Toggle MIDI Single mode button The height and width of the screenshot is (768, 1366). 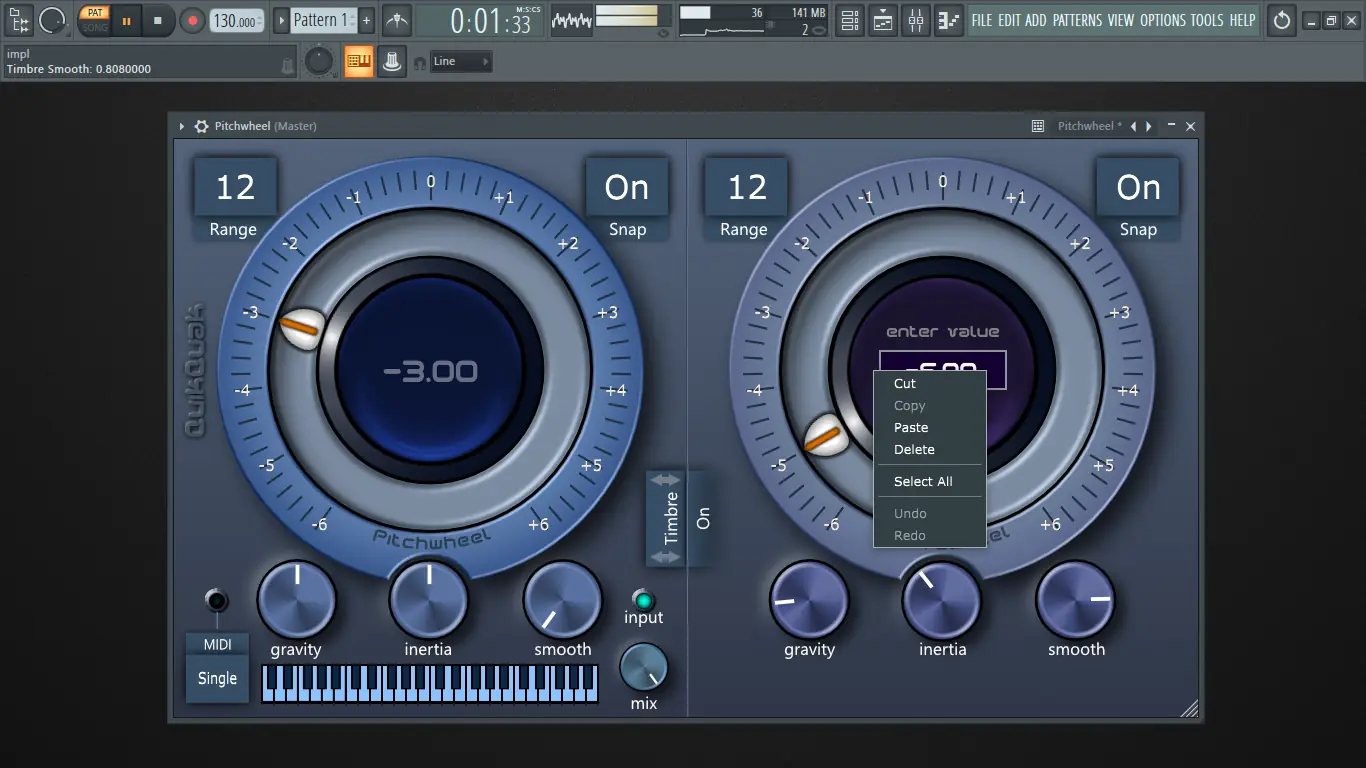217,678
